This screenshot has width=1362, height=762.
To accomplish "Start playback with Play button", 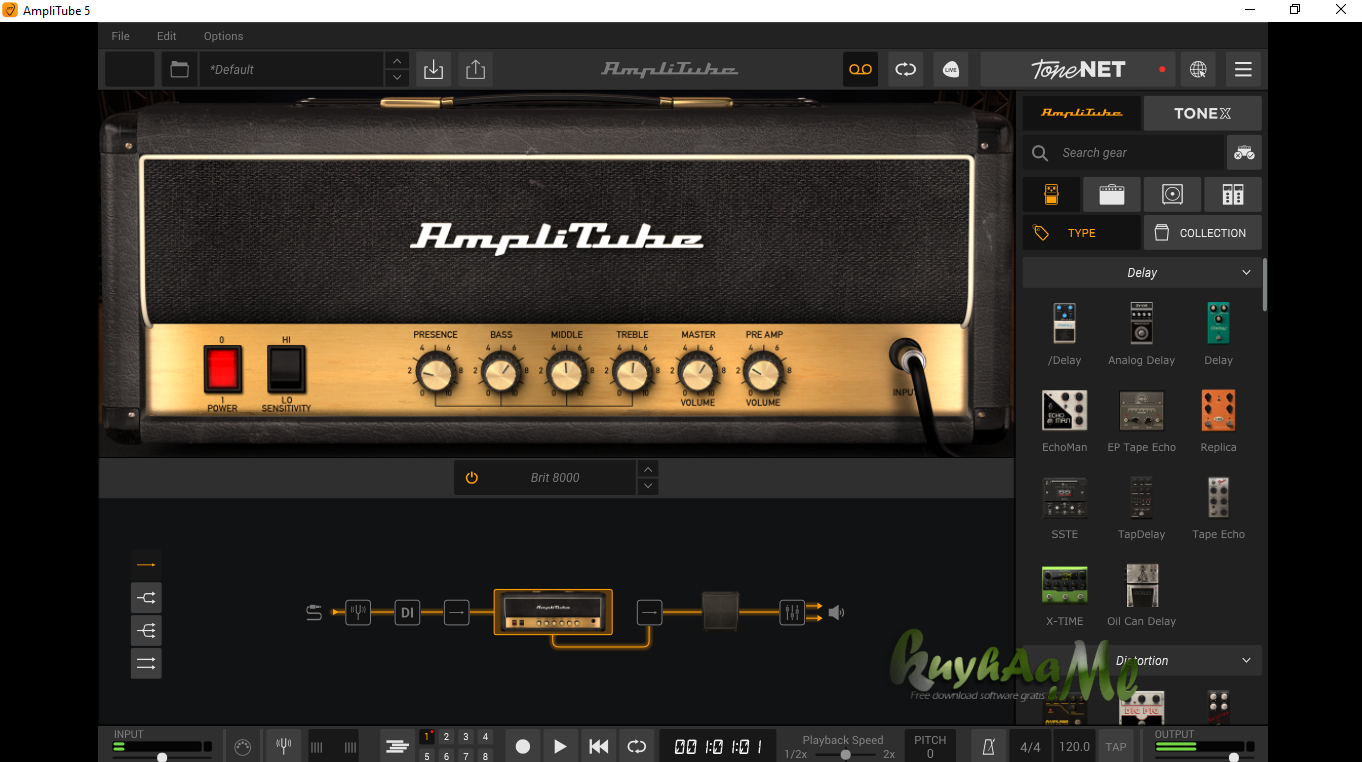I will tap(560, 746).
